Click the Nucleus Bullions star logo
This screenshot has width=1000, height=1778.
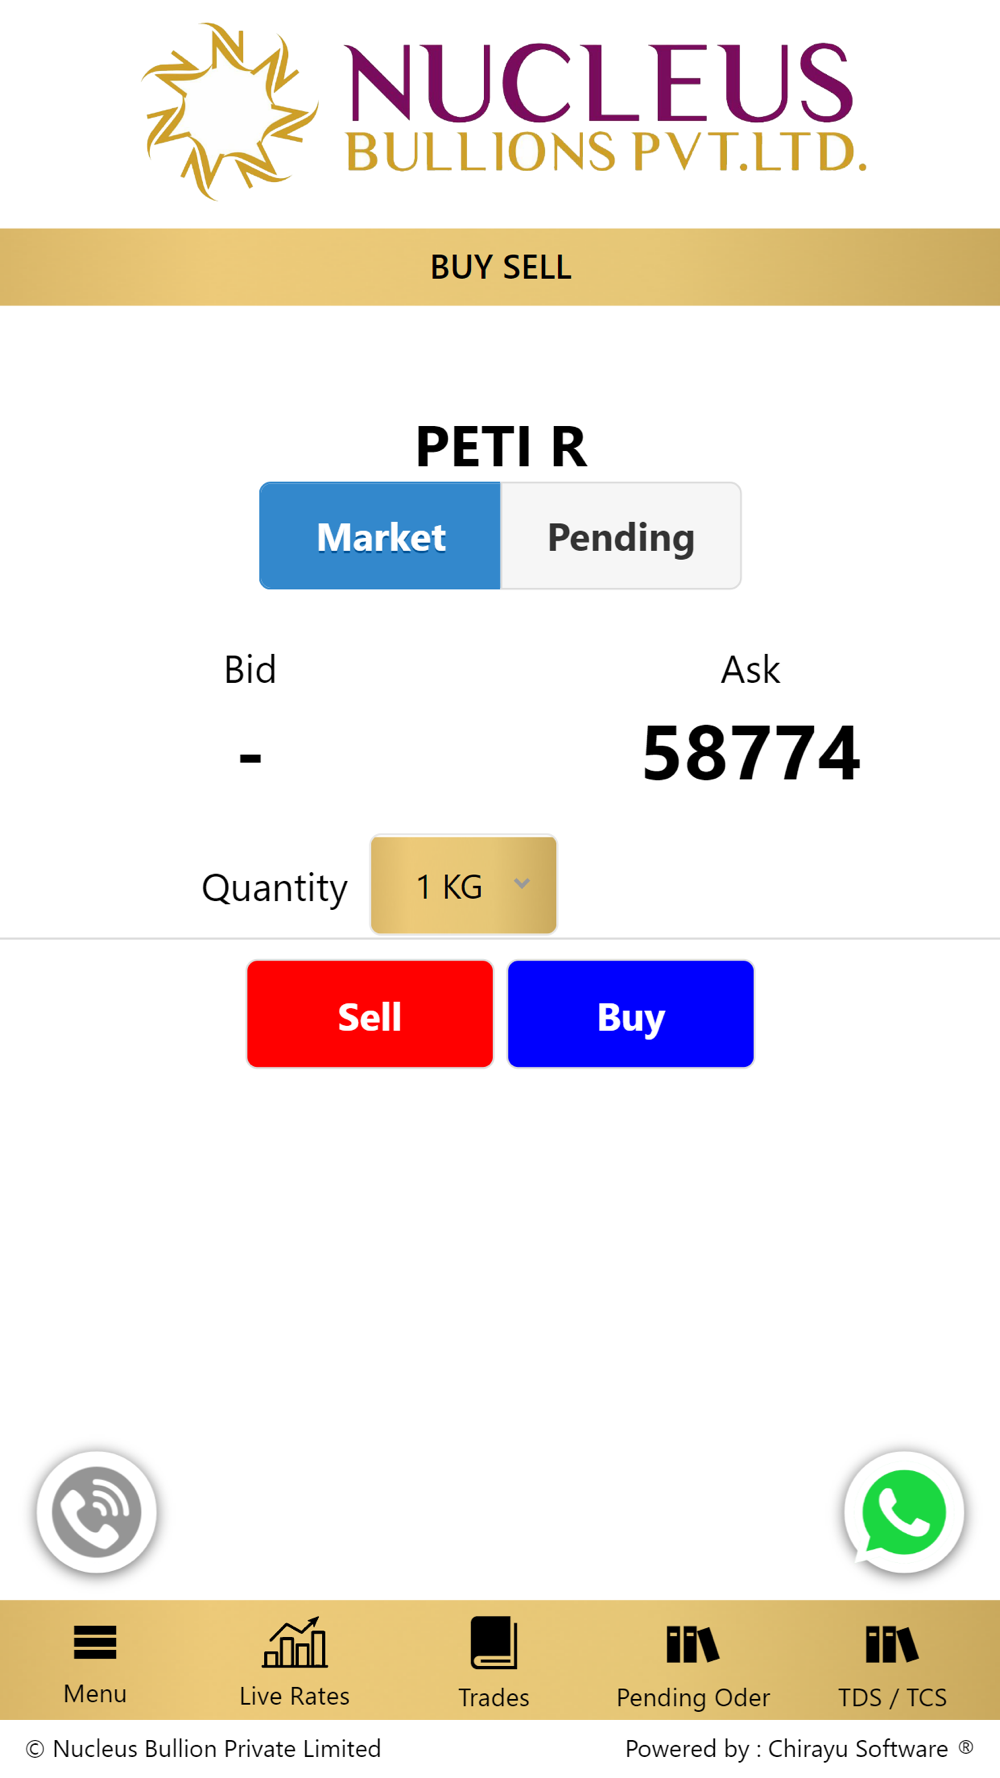point(229,111)
